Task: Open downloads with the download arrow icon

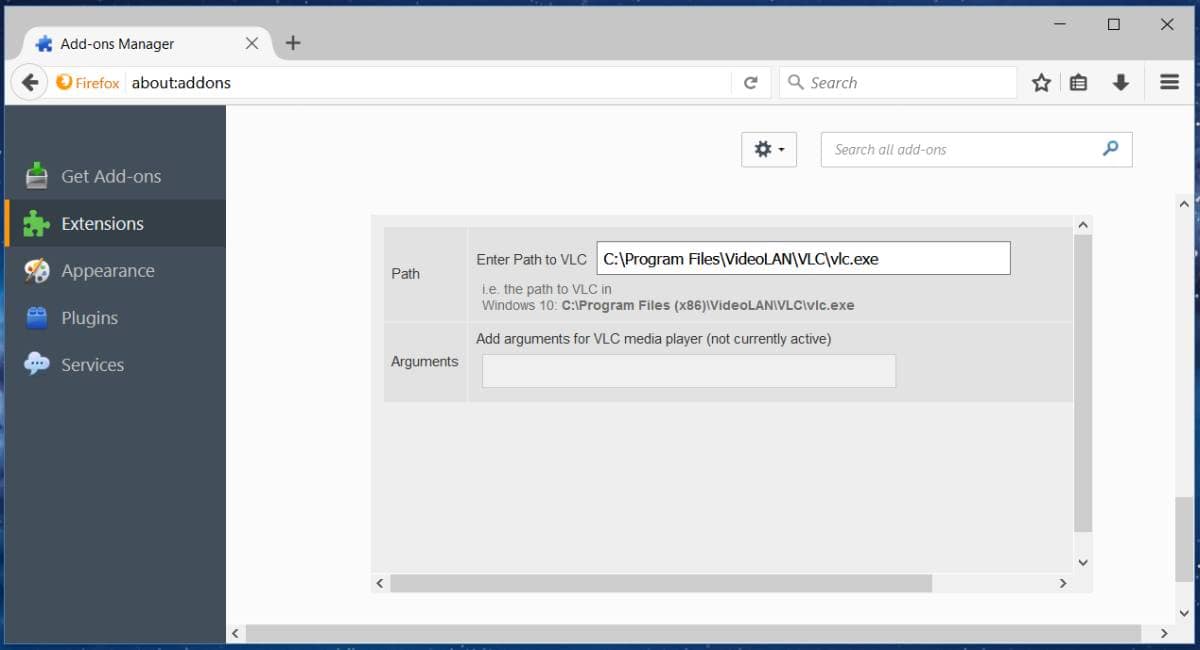Action: pyautogui.click(x=1120, y=82)
